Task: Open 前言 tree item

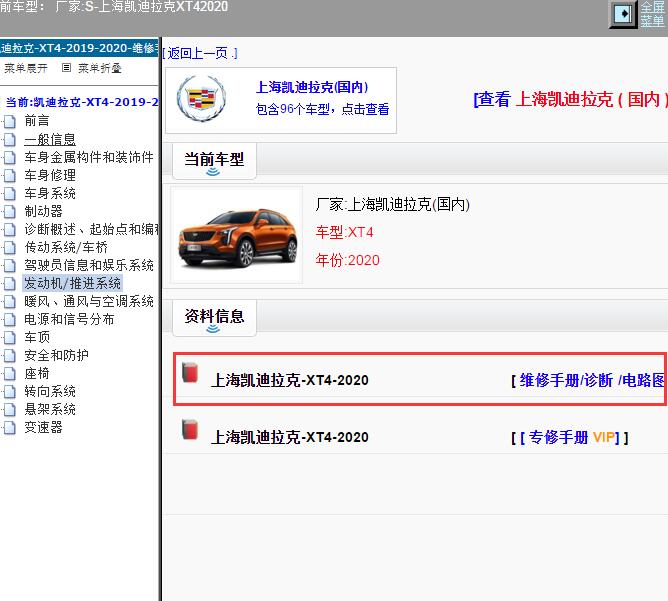Action: coord(37,121)
